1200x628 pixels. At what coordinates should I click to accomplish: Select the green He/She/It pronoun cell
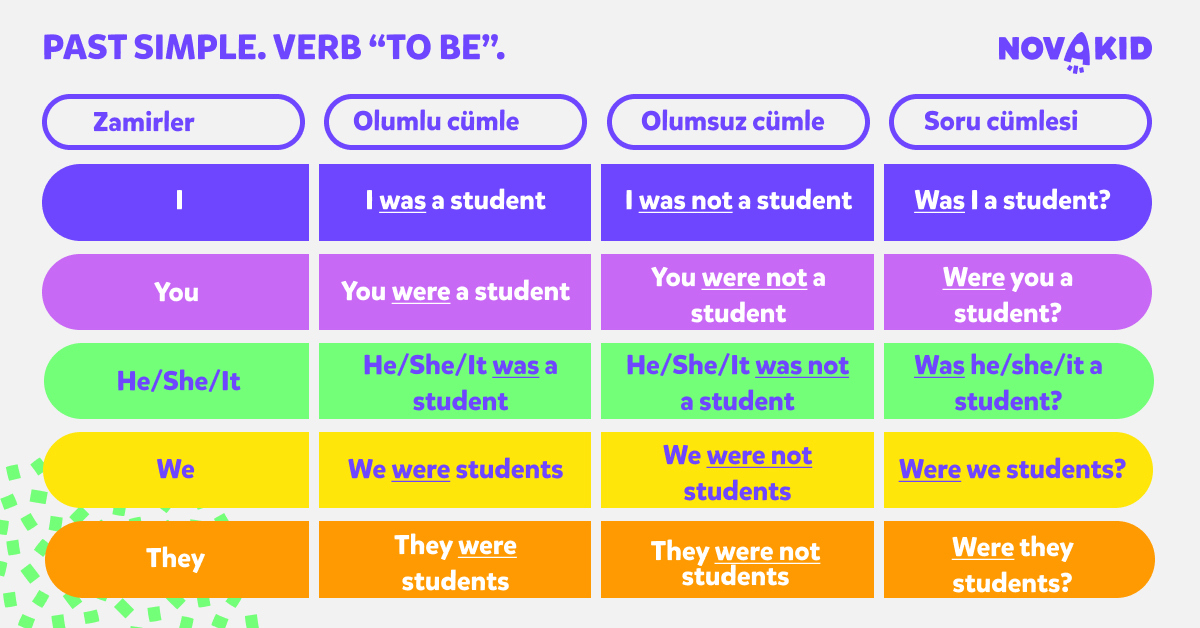click(177, 381)
